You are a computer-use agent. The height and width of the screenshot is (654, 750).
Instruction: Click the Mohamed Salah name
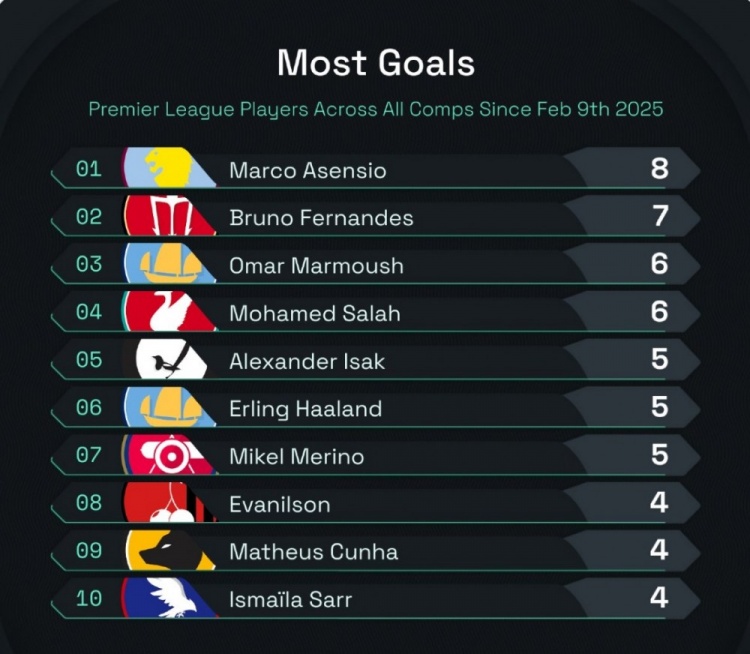coord(314,313)
